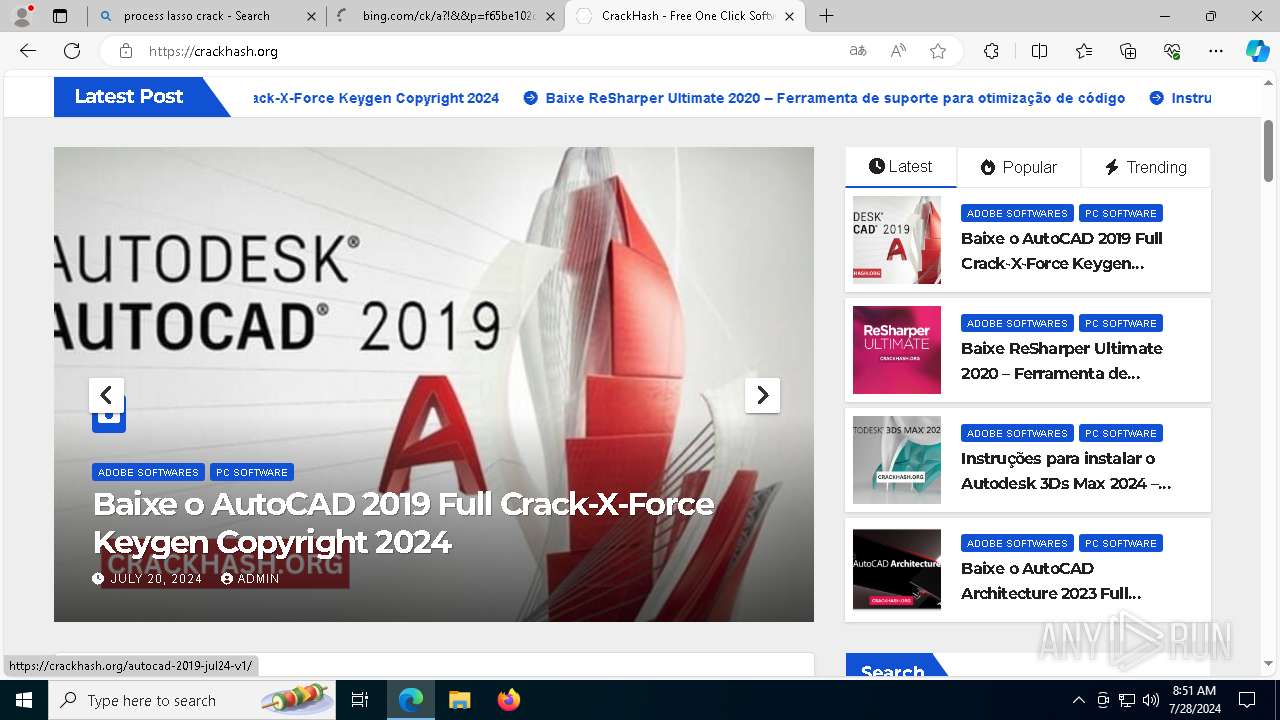Viewport: 1280px width, 720px height.
Task: Toggle split screen view icon
Action: pos(1039,51)
